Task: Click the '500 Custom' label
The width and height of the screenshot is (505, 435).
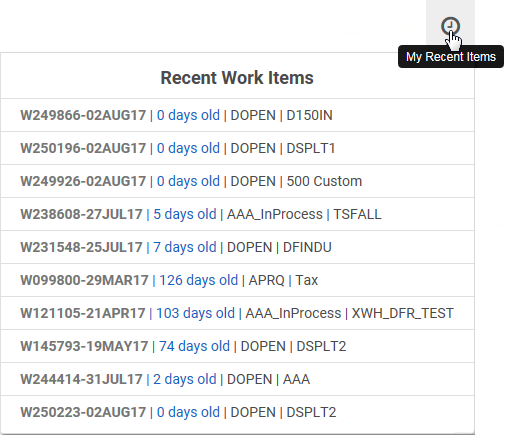Action: pos(324,181)
